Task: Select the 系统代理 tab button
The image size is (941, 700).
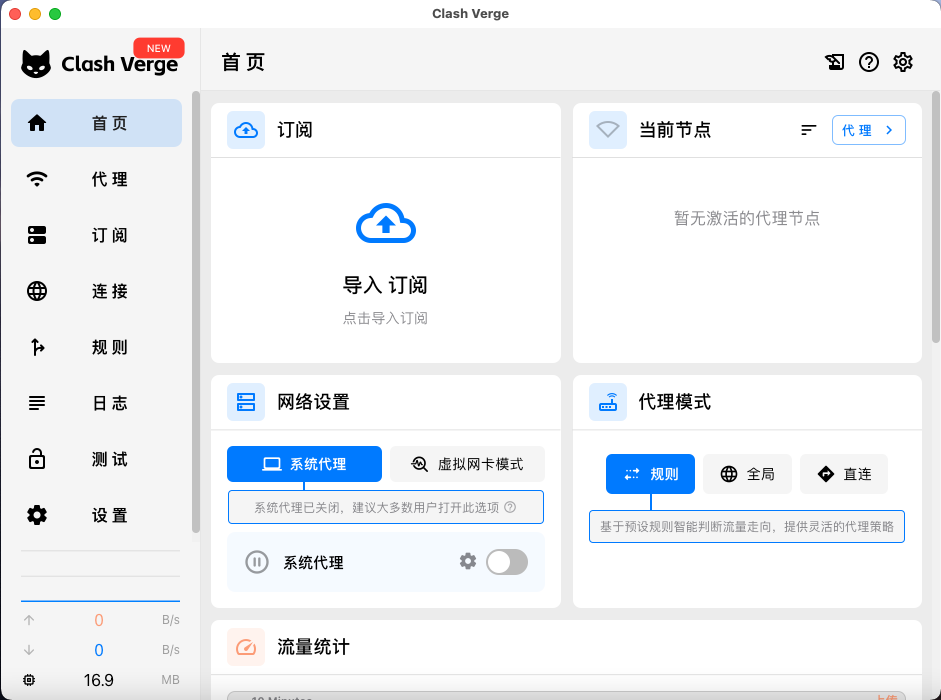Action: [x=304, y=464]
